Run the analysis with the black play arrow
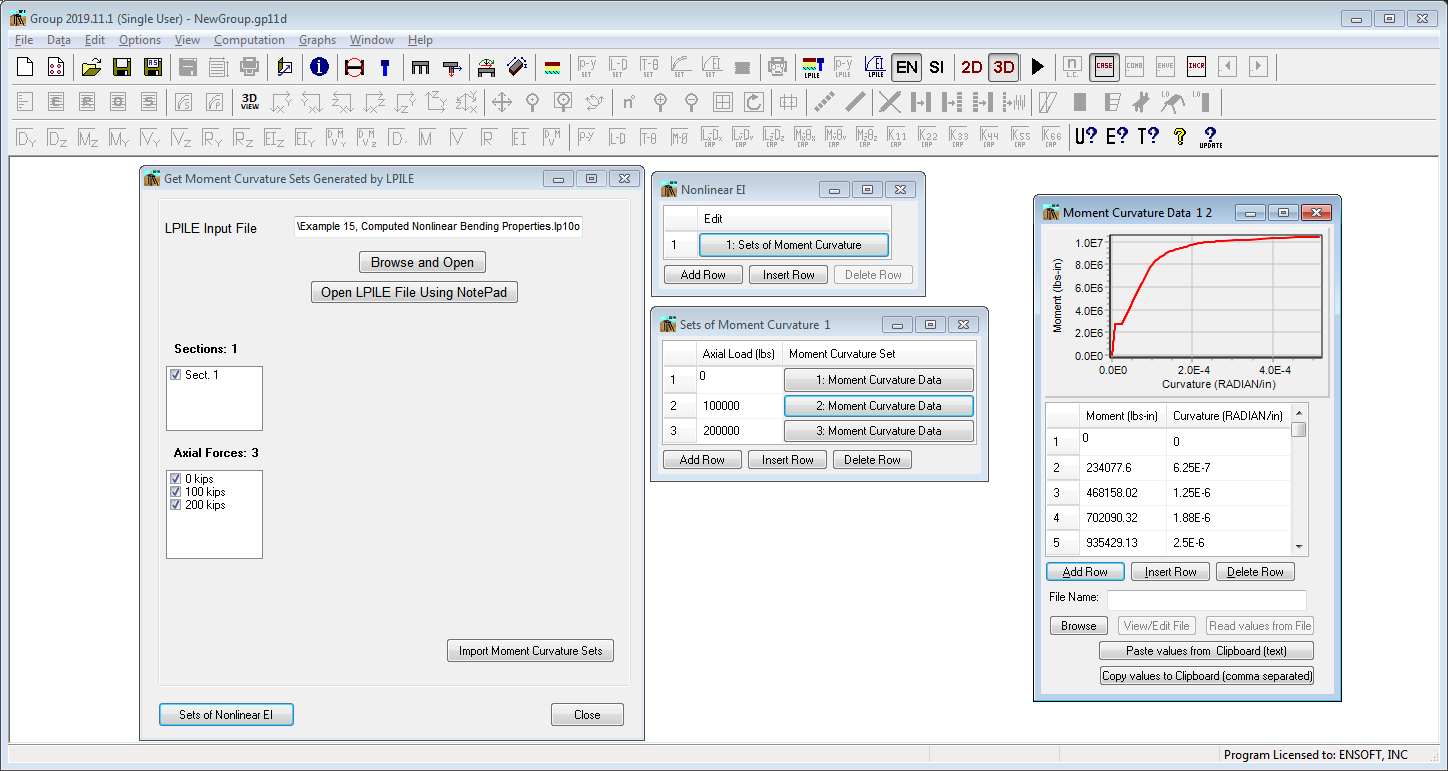Viewport: 1448px width, 771px height. [1038, 67]
